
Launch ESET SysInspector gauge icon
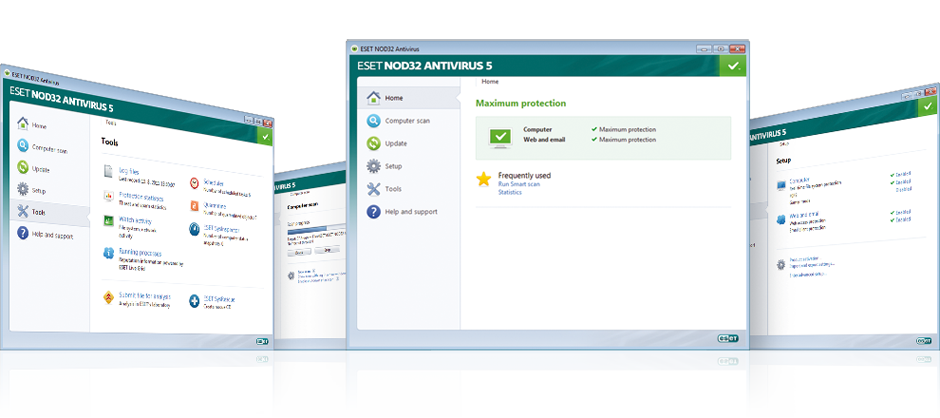click(194, 229)
